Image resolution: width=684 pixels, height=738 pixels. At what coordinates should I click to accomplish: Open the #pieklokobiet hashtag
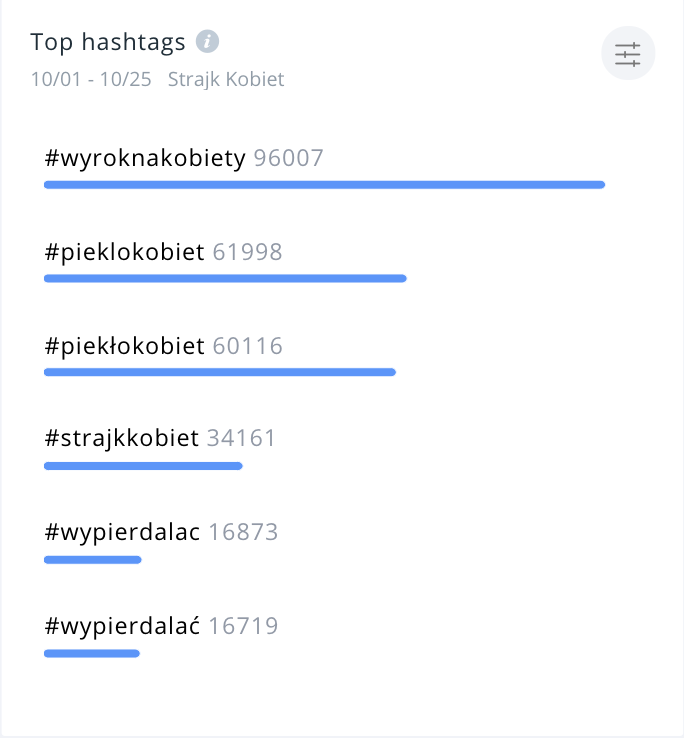point(125,252)
